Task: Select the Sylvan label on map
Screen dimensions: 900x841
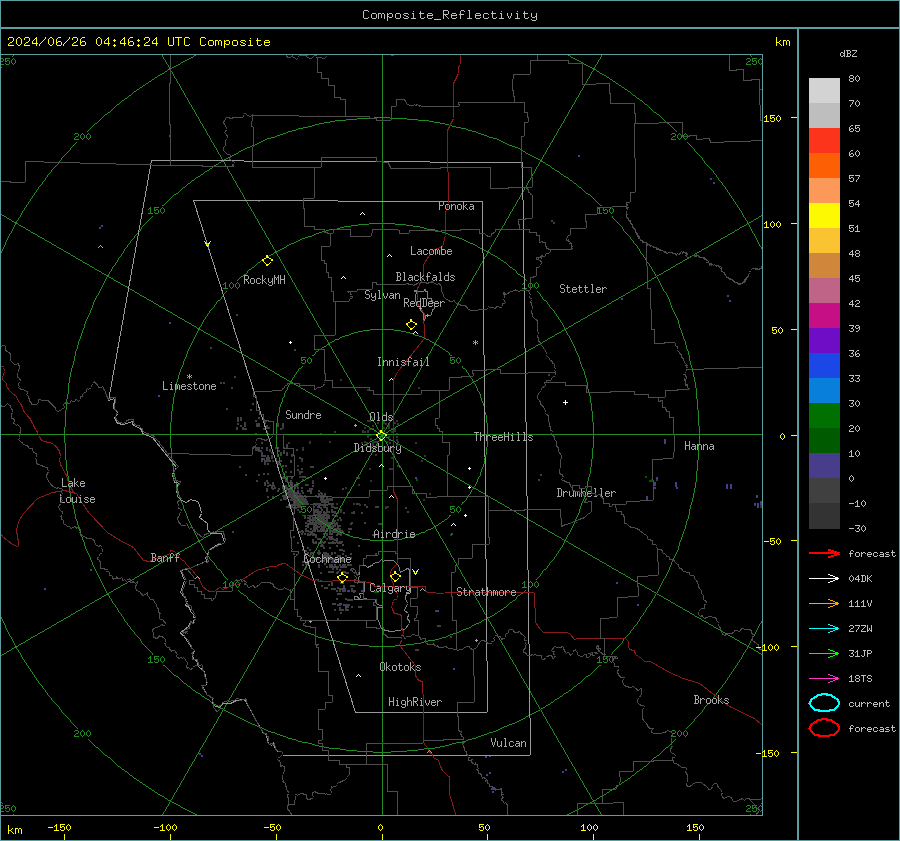Action: [382, 296]
